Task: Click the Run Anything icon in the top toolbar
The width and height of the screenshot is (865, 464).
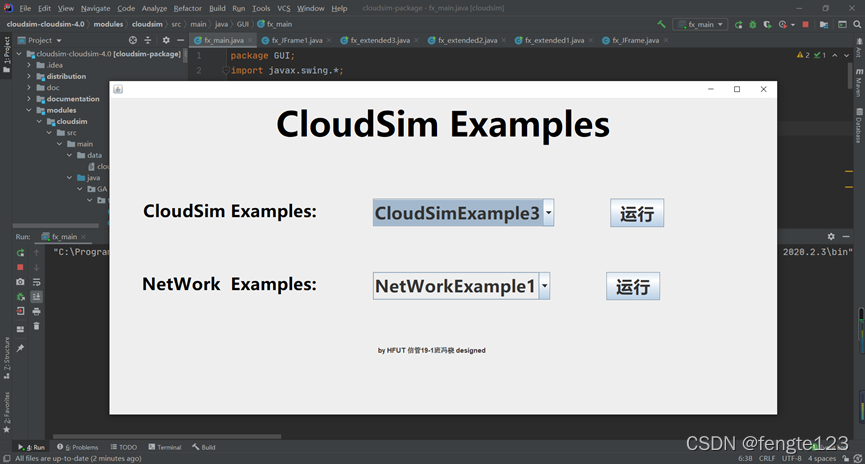Action: tap(842, 24)
